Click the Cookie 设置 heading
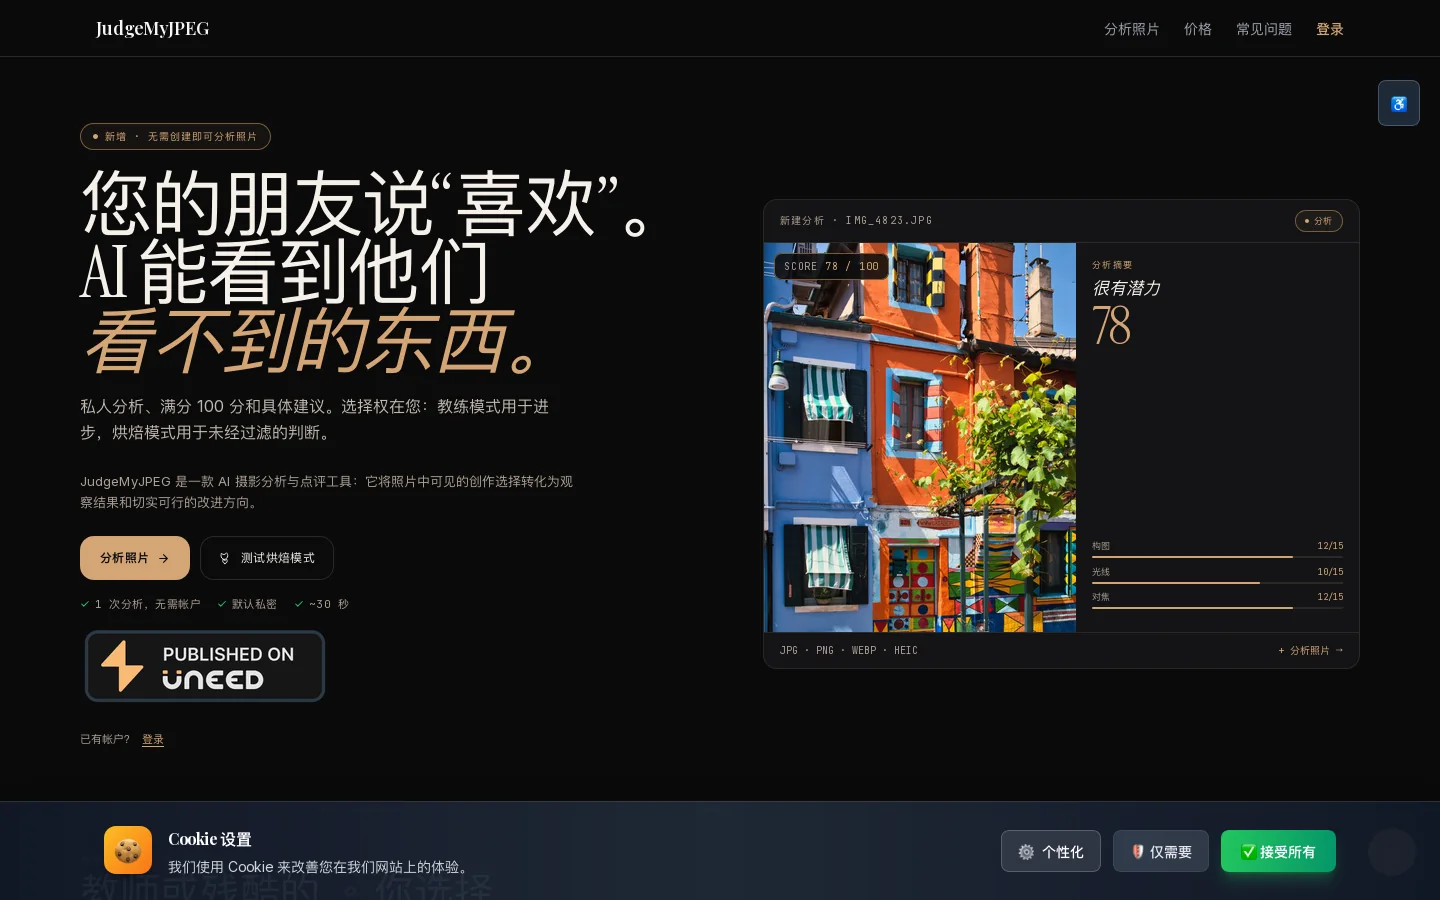The height and width of the screenshot is (900, 1440). pyautogui.click(x=210, y=839)
